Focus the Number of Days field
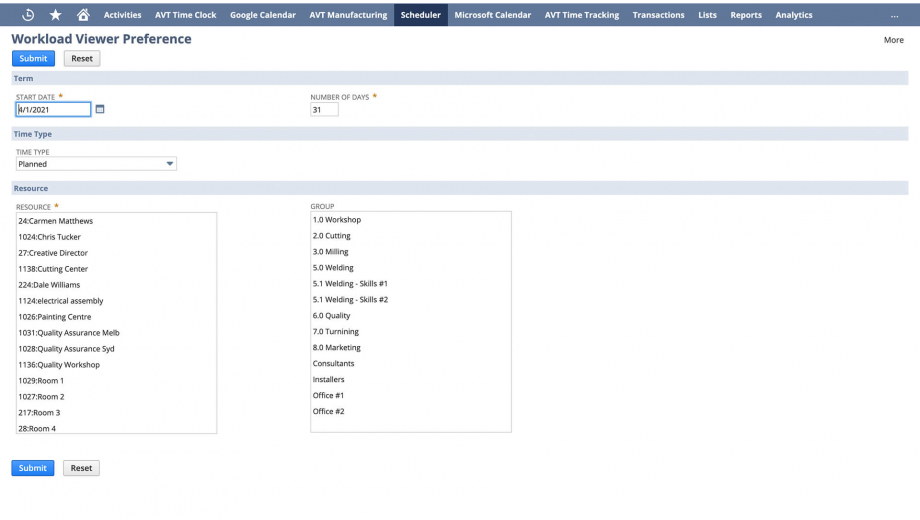 (324, 110)
